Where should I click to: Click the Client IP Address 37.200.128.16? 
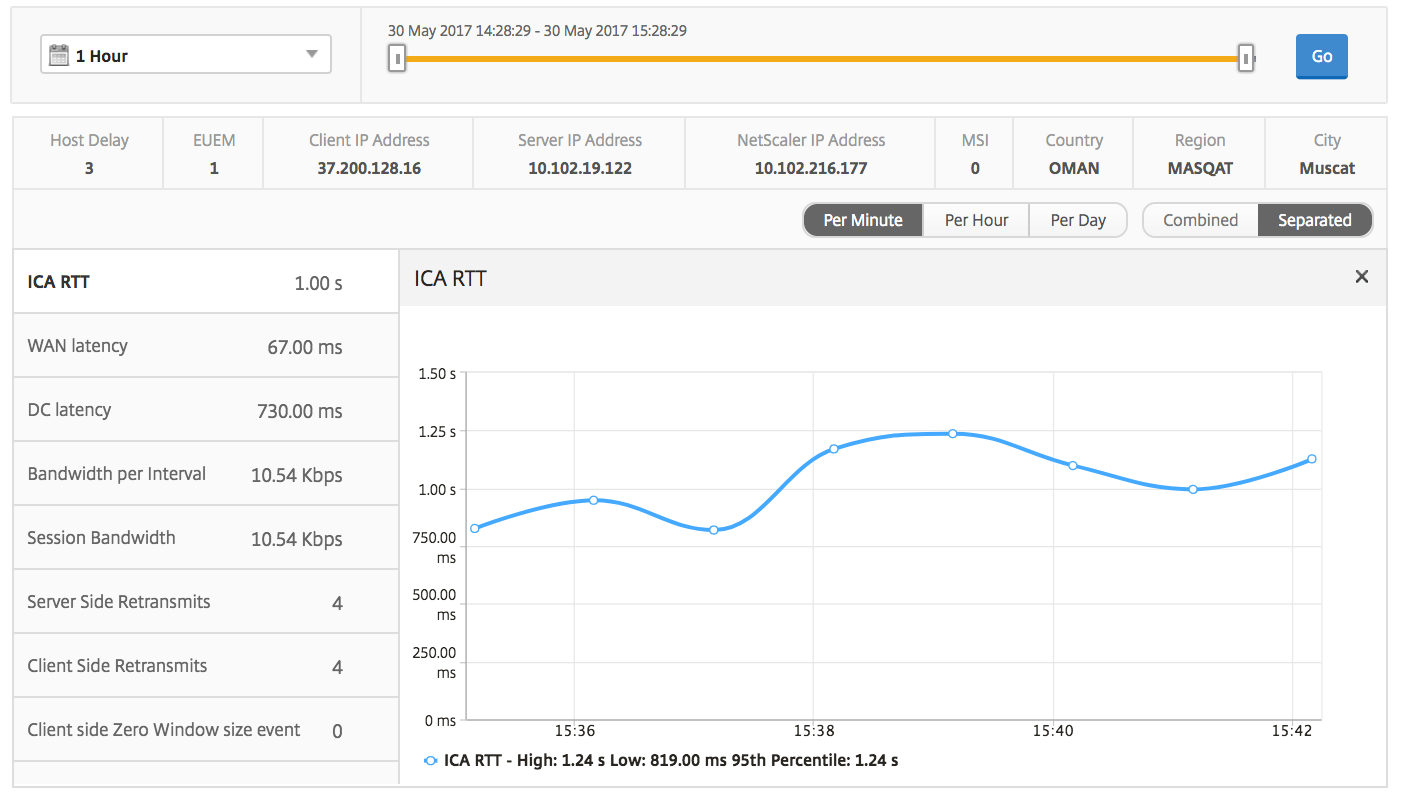(369, 168)
